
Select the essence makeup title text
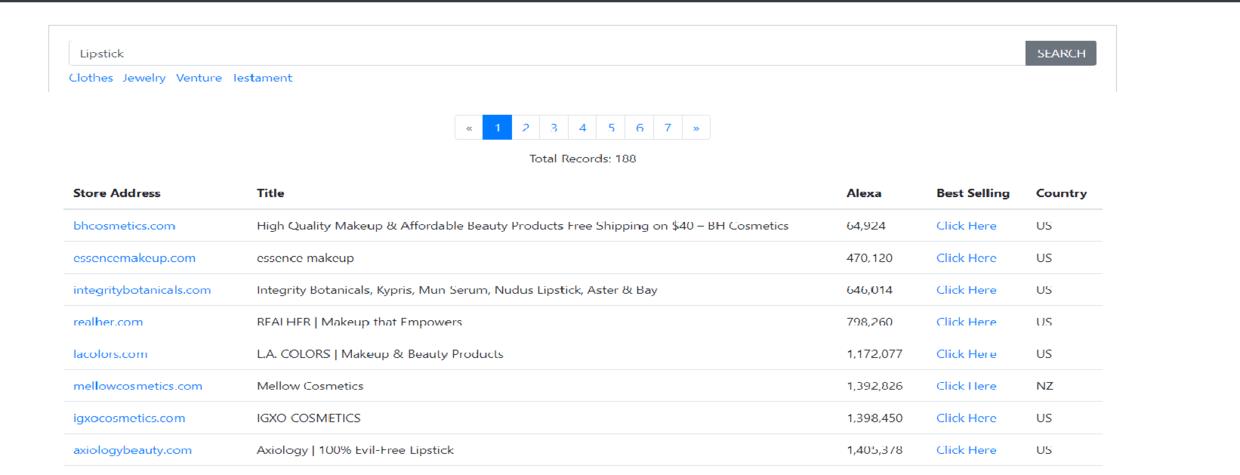point(305,258)
